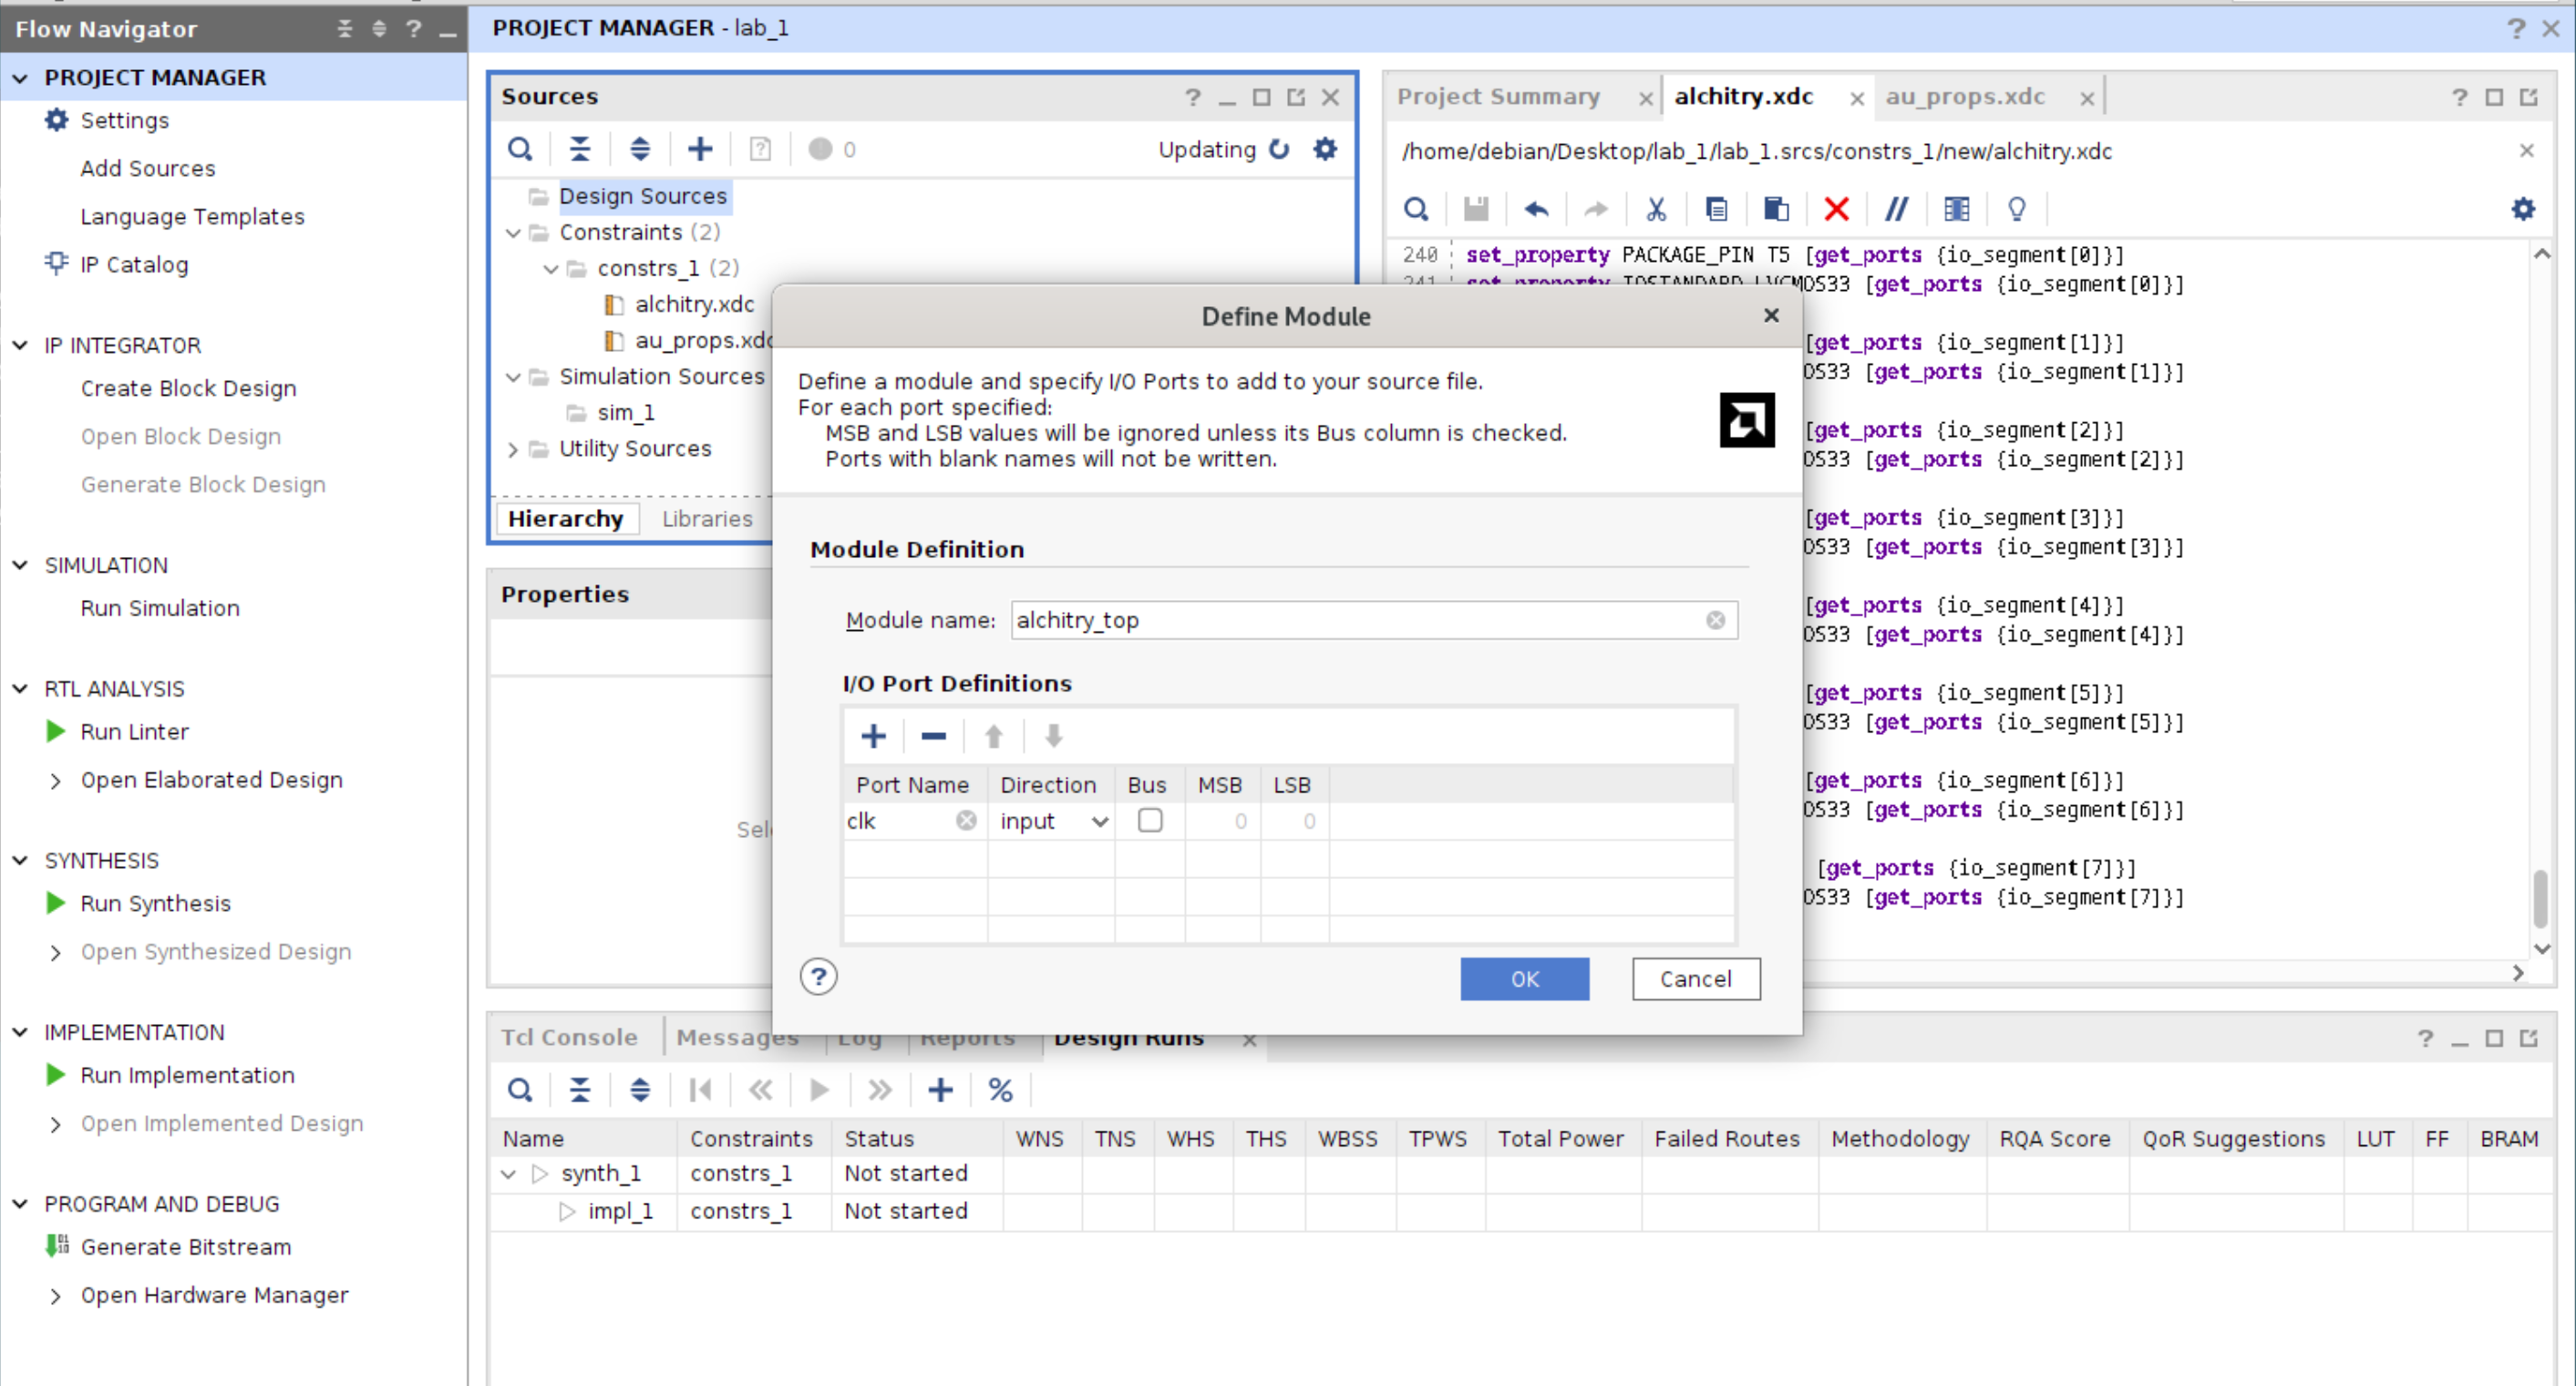Open the Tcl Console tab

tap(569, 1038)
